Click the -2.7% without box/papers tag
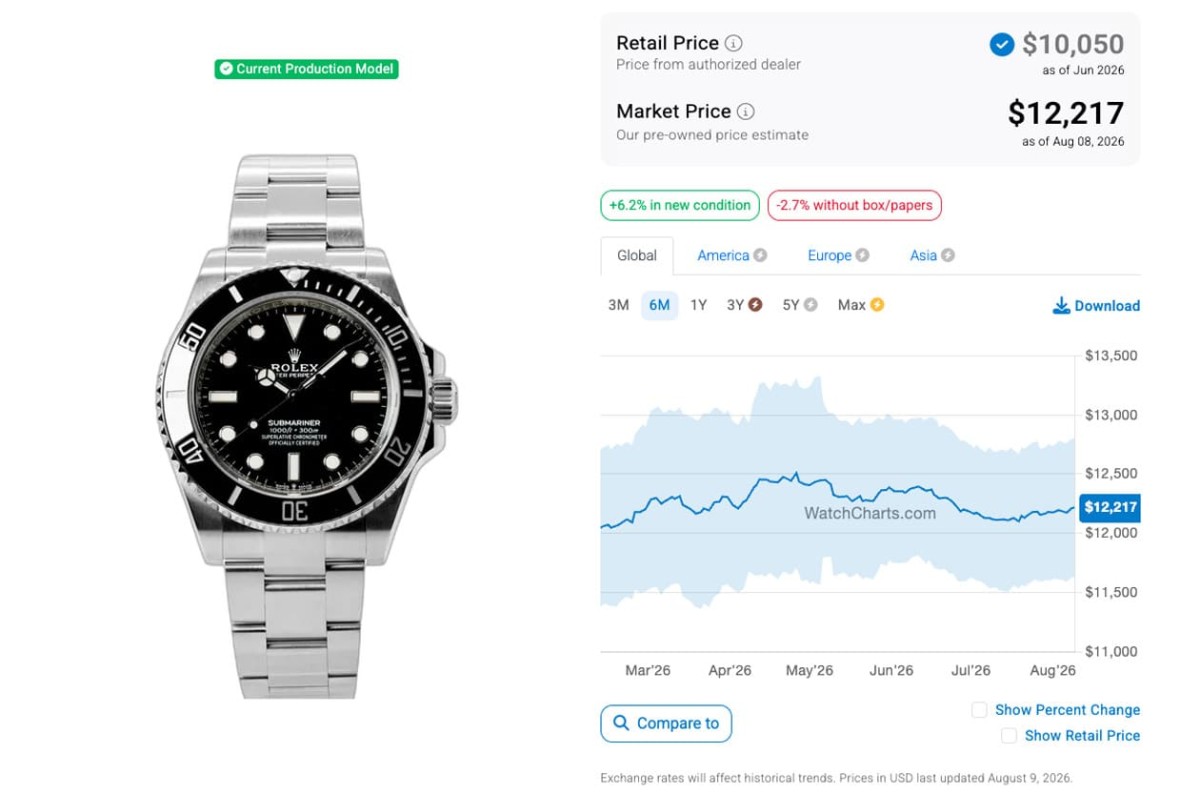 point(854,205)
